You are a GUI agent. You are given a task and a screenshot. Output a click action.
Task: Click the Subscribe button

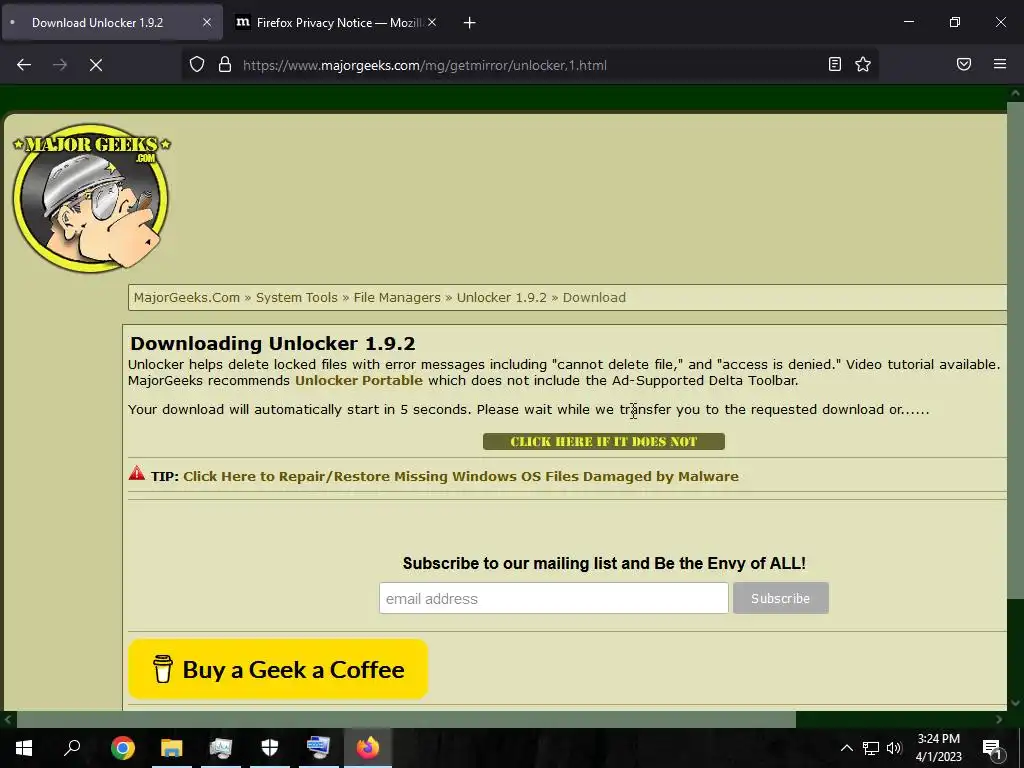click(780, 598)
